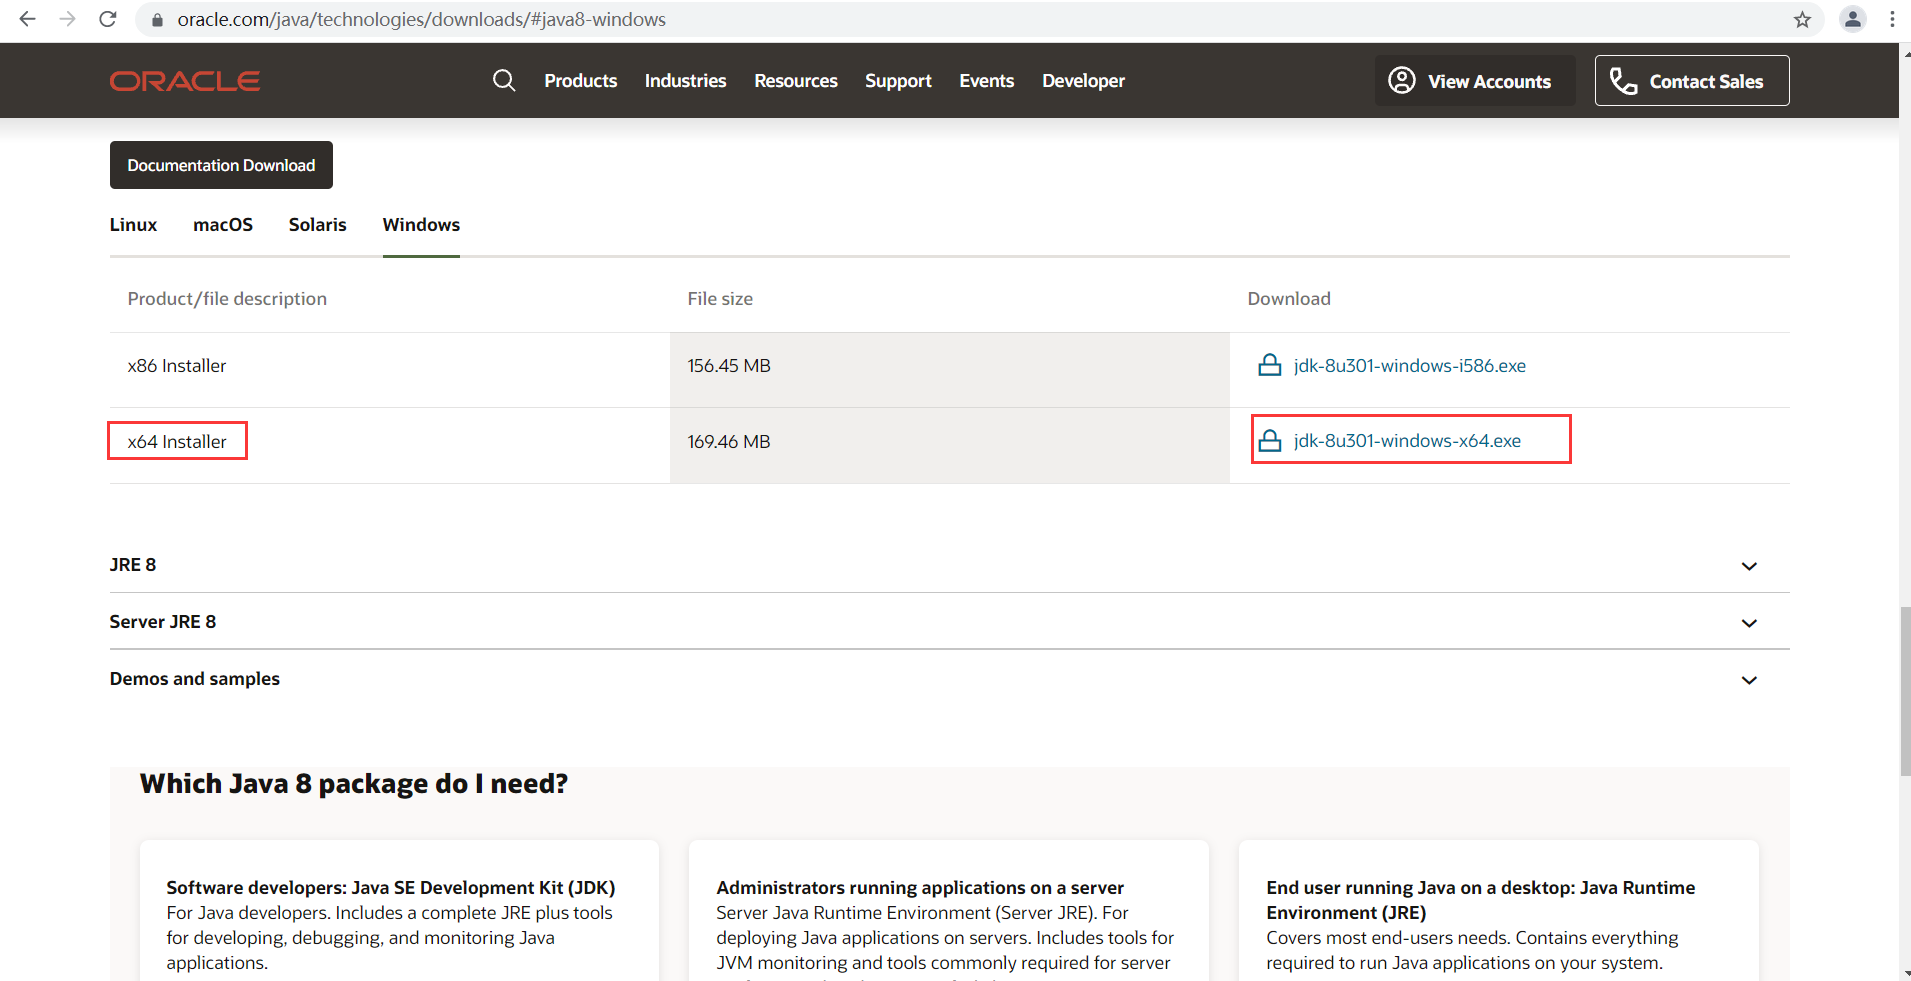Click the JRE 8 heading

(x=133, y=565)
